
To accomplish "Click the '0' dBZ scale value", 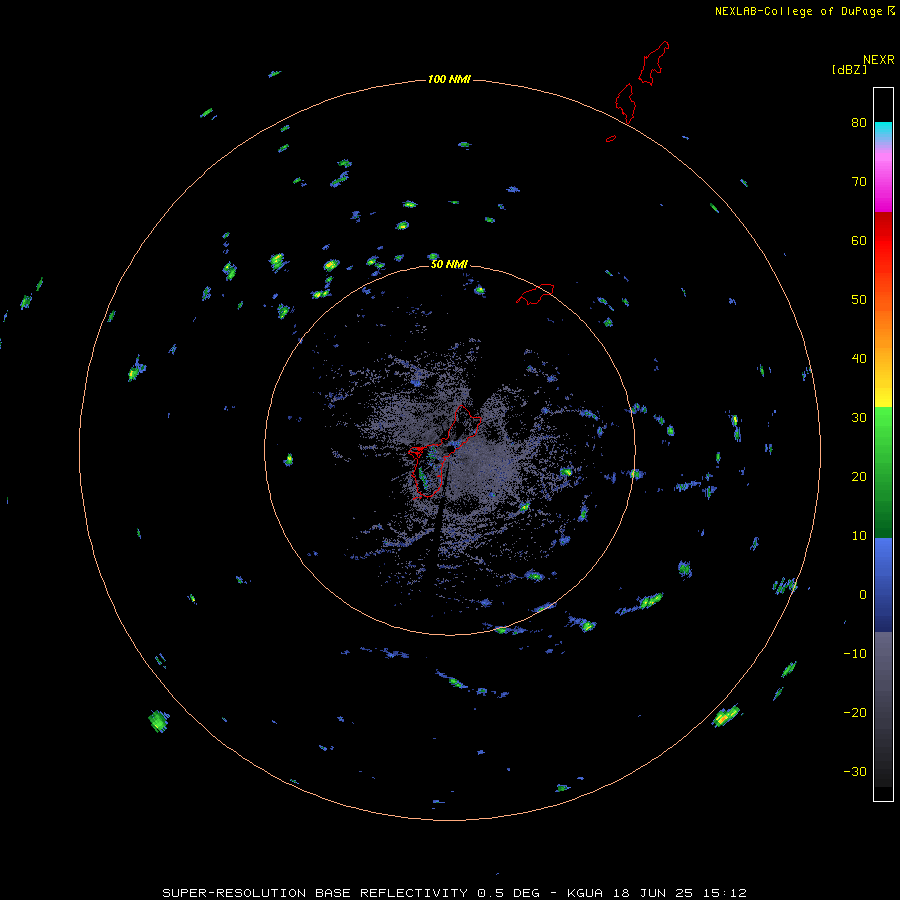I will click(863, 595).
